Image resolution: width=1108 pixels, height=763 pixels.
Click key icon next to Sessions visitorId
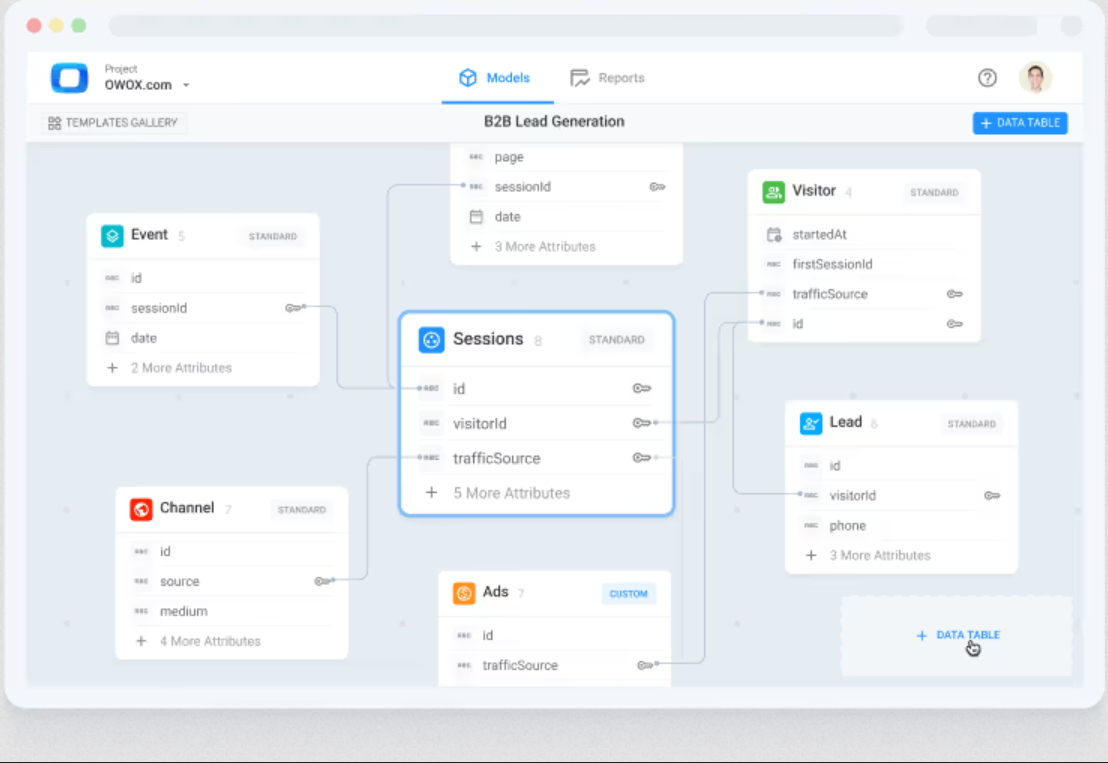click(x=641, y=422)
